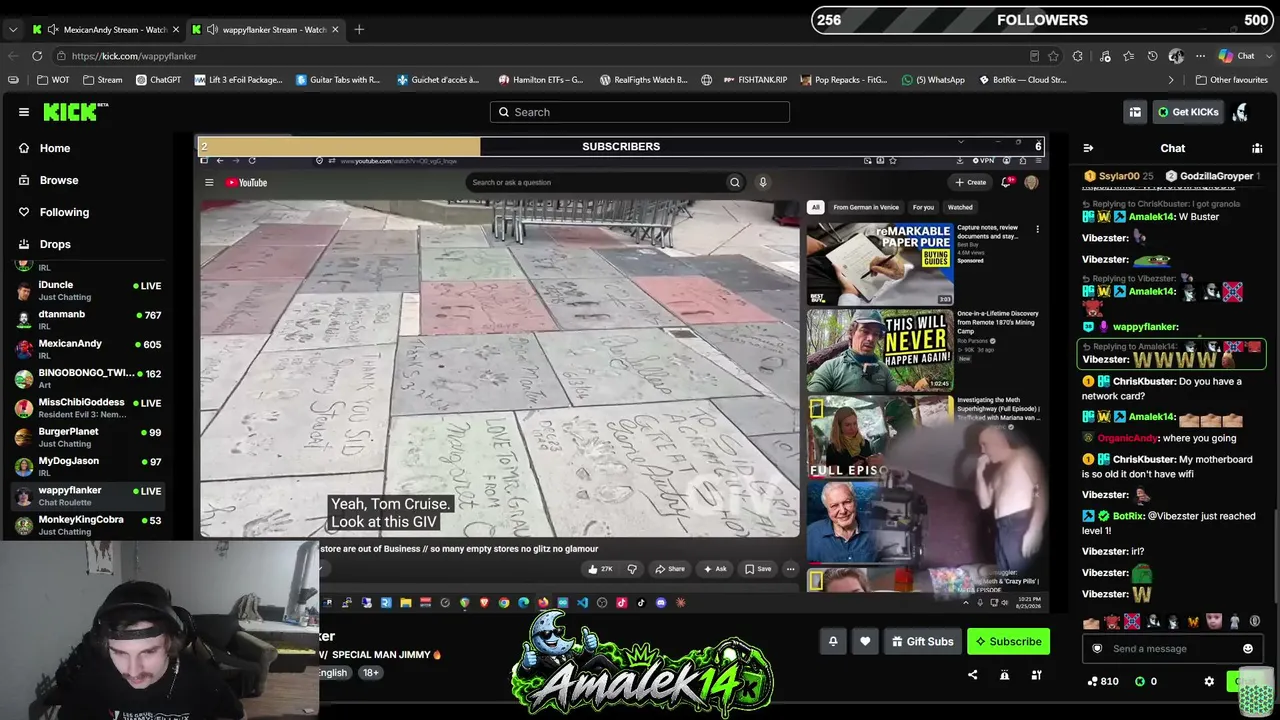
Task: Open the ChatGPT bookmark
Action: (158, 80)
